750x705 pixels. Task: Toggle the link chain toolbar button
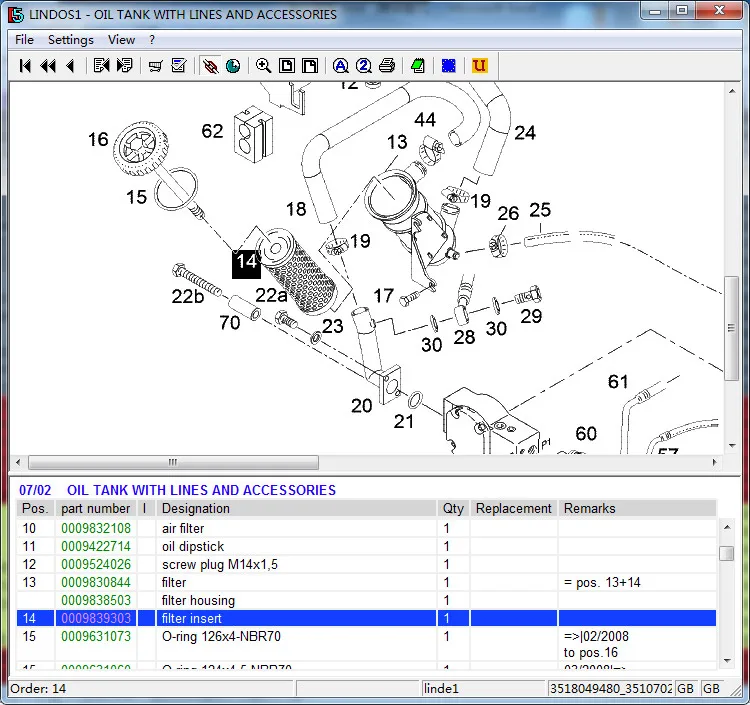coord(210,66)
